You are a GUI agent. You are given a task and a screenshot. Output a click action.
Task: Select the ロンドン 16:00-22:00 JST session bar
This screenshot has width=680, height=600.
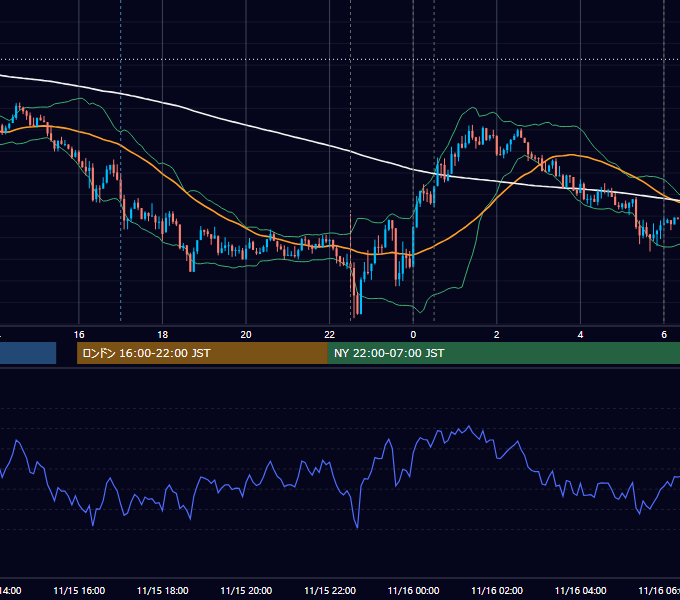202,353
